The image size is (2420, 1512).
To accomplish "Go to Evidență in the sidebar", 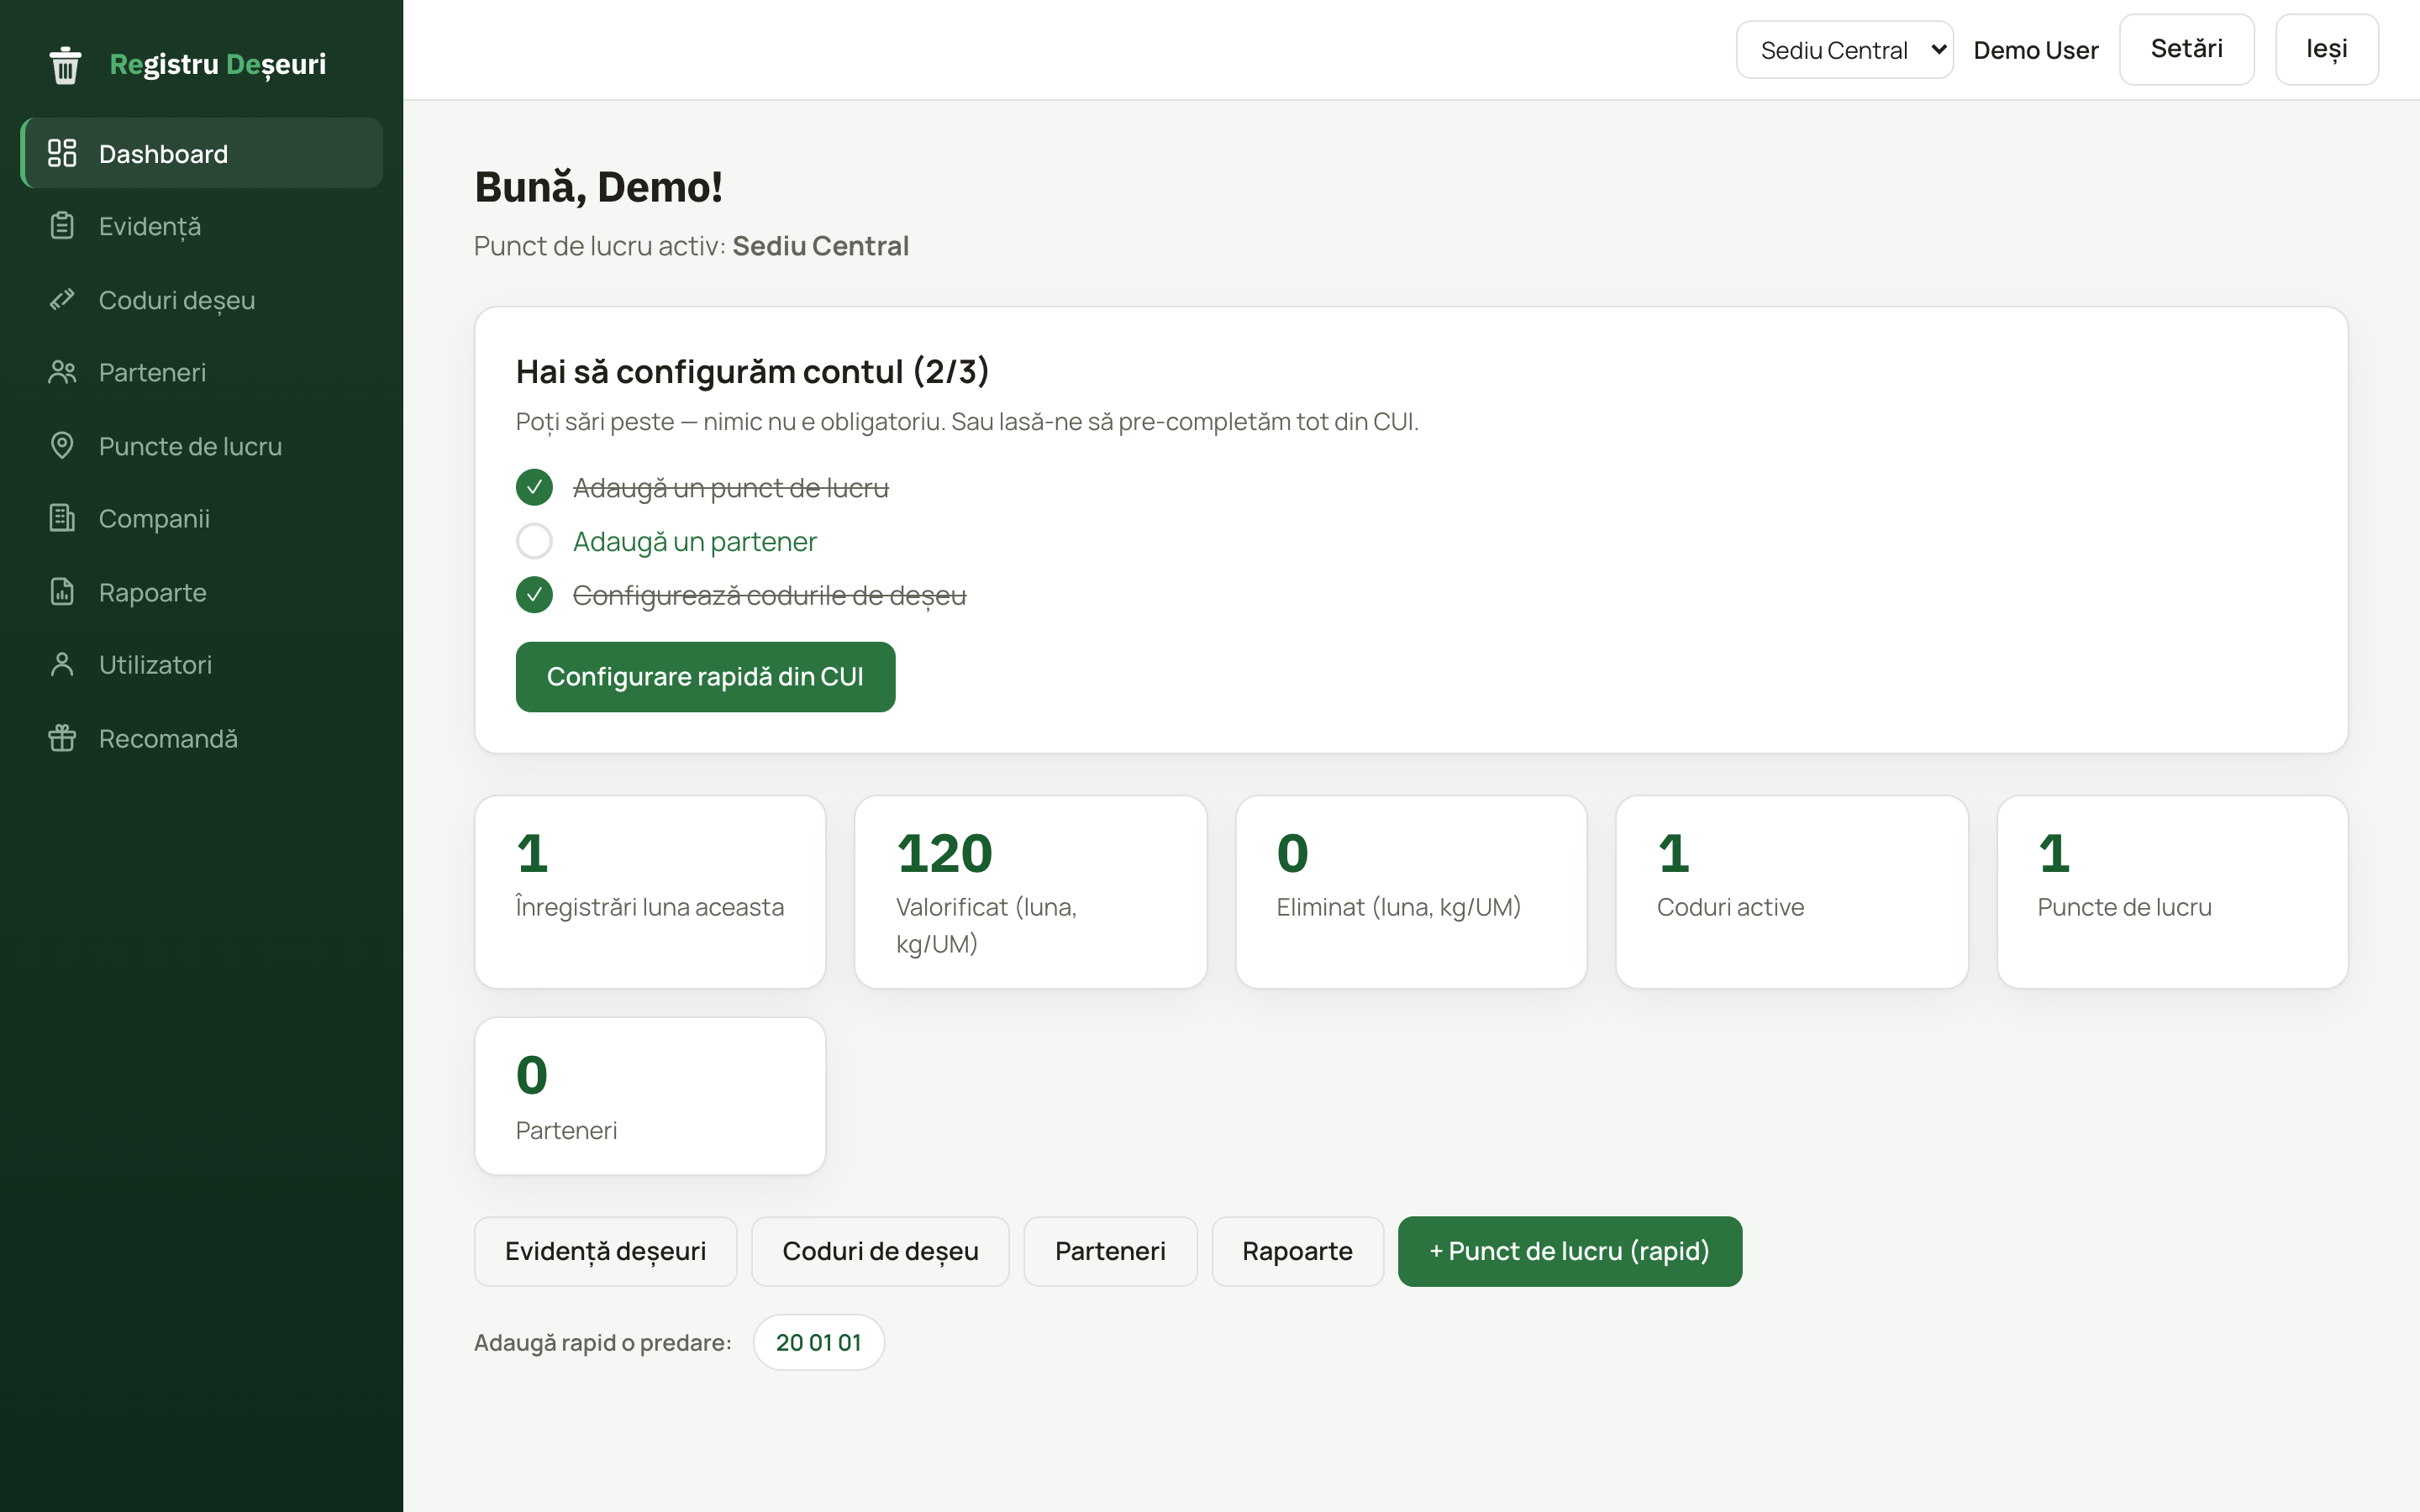I will (202, 226).
